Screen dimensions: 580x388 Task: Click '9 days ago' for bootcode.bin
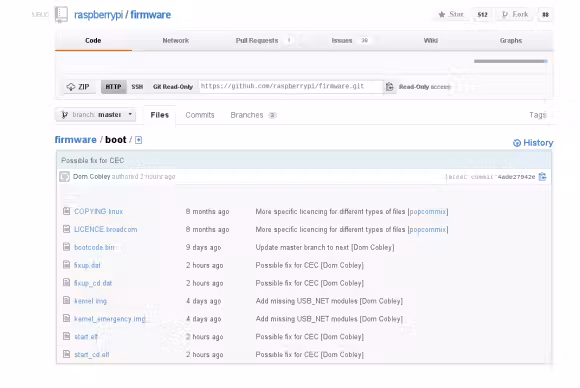[x=203, y=247]
